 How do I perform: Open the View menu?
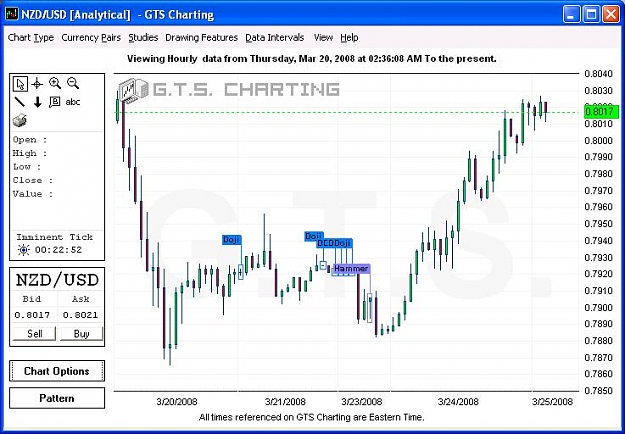[x=323, y=37]
